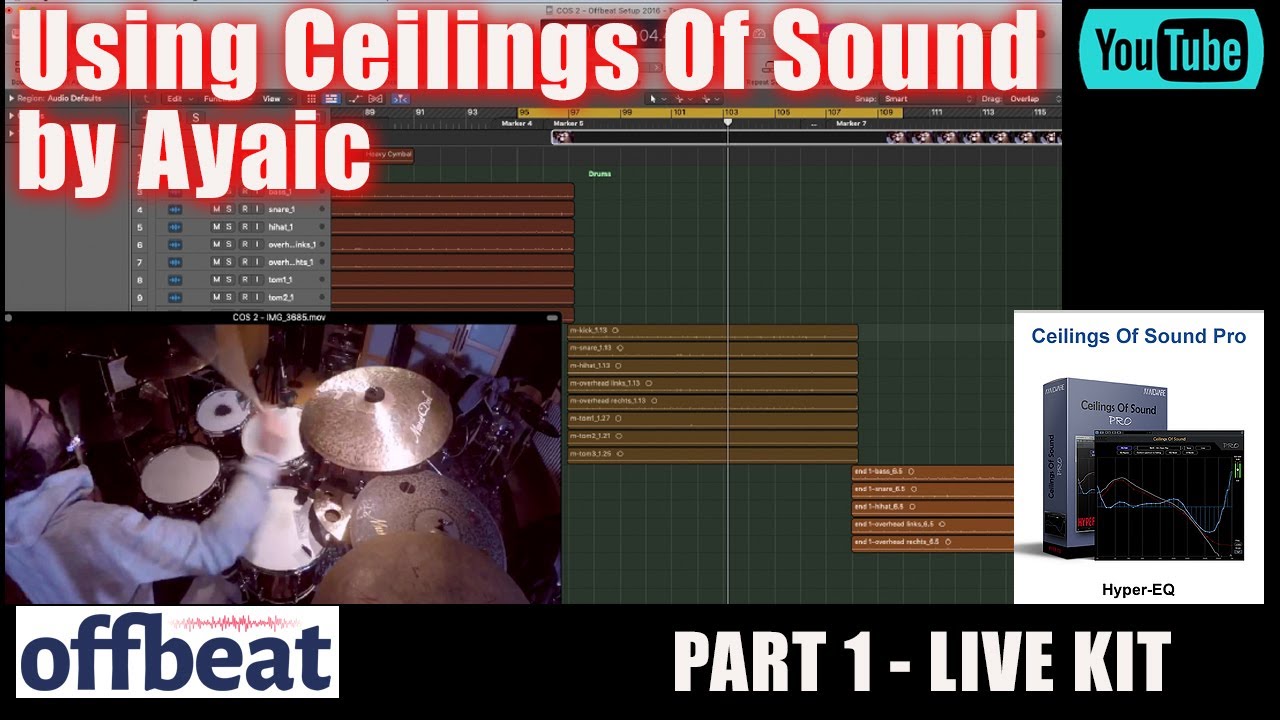Screen dimensions: 1280x720
Task: Select the end 1-overhead links_6.5 region
Action: click(x=932, y=524)
